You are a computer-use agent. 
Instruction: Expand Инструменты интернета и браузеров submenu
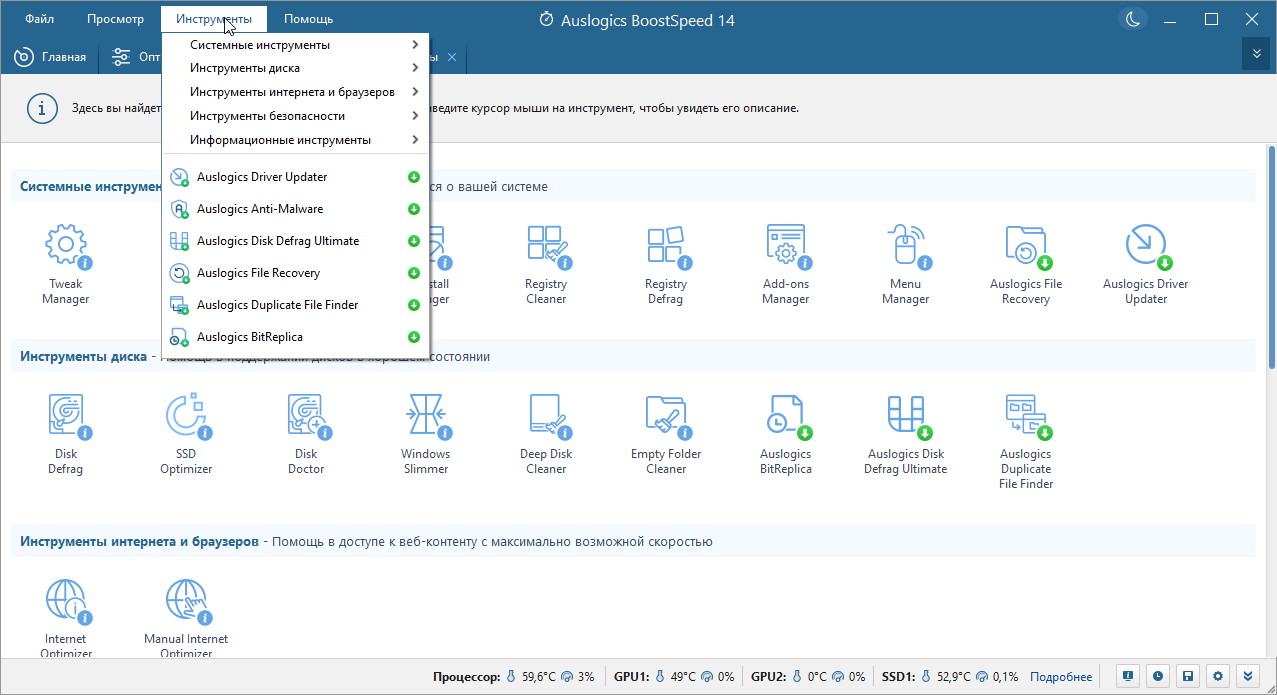coord(296,92)
